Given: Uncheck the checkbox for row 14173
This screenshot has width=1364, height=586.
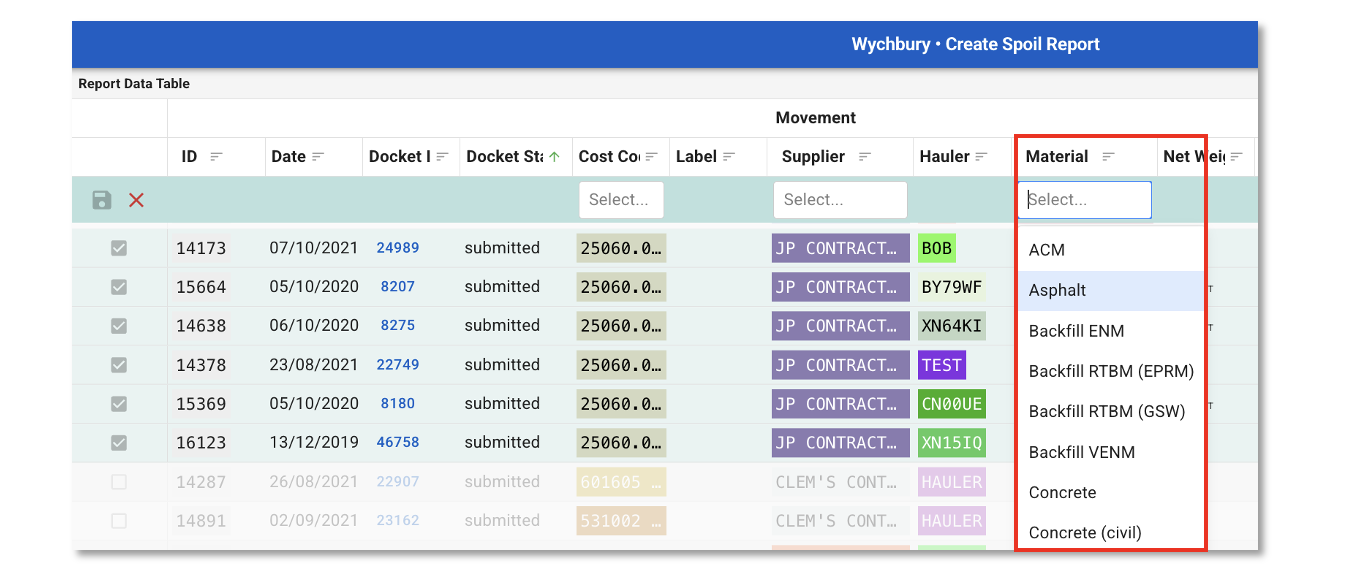Looking at the screenshot, I should pyautogui.click(x=119, y=248).
